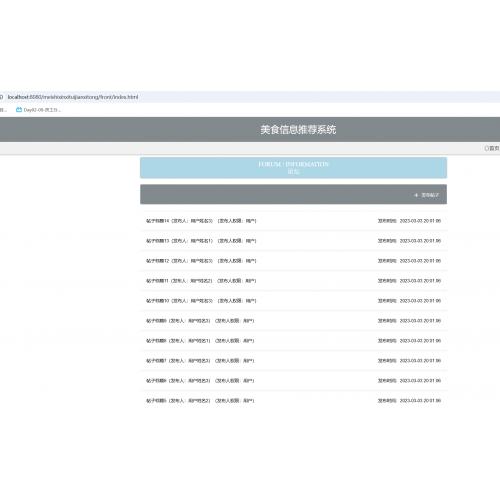The image size is (500, 500).
Task: Click the 发布时间 of post 帖子标题5
Action: 409,401
